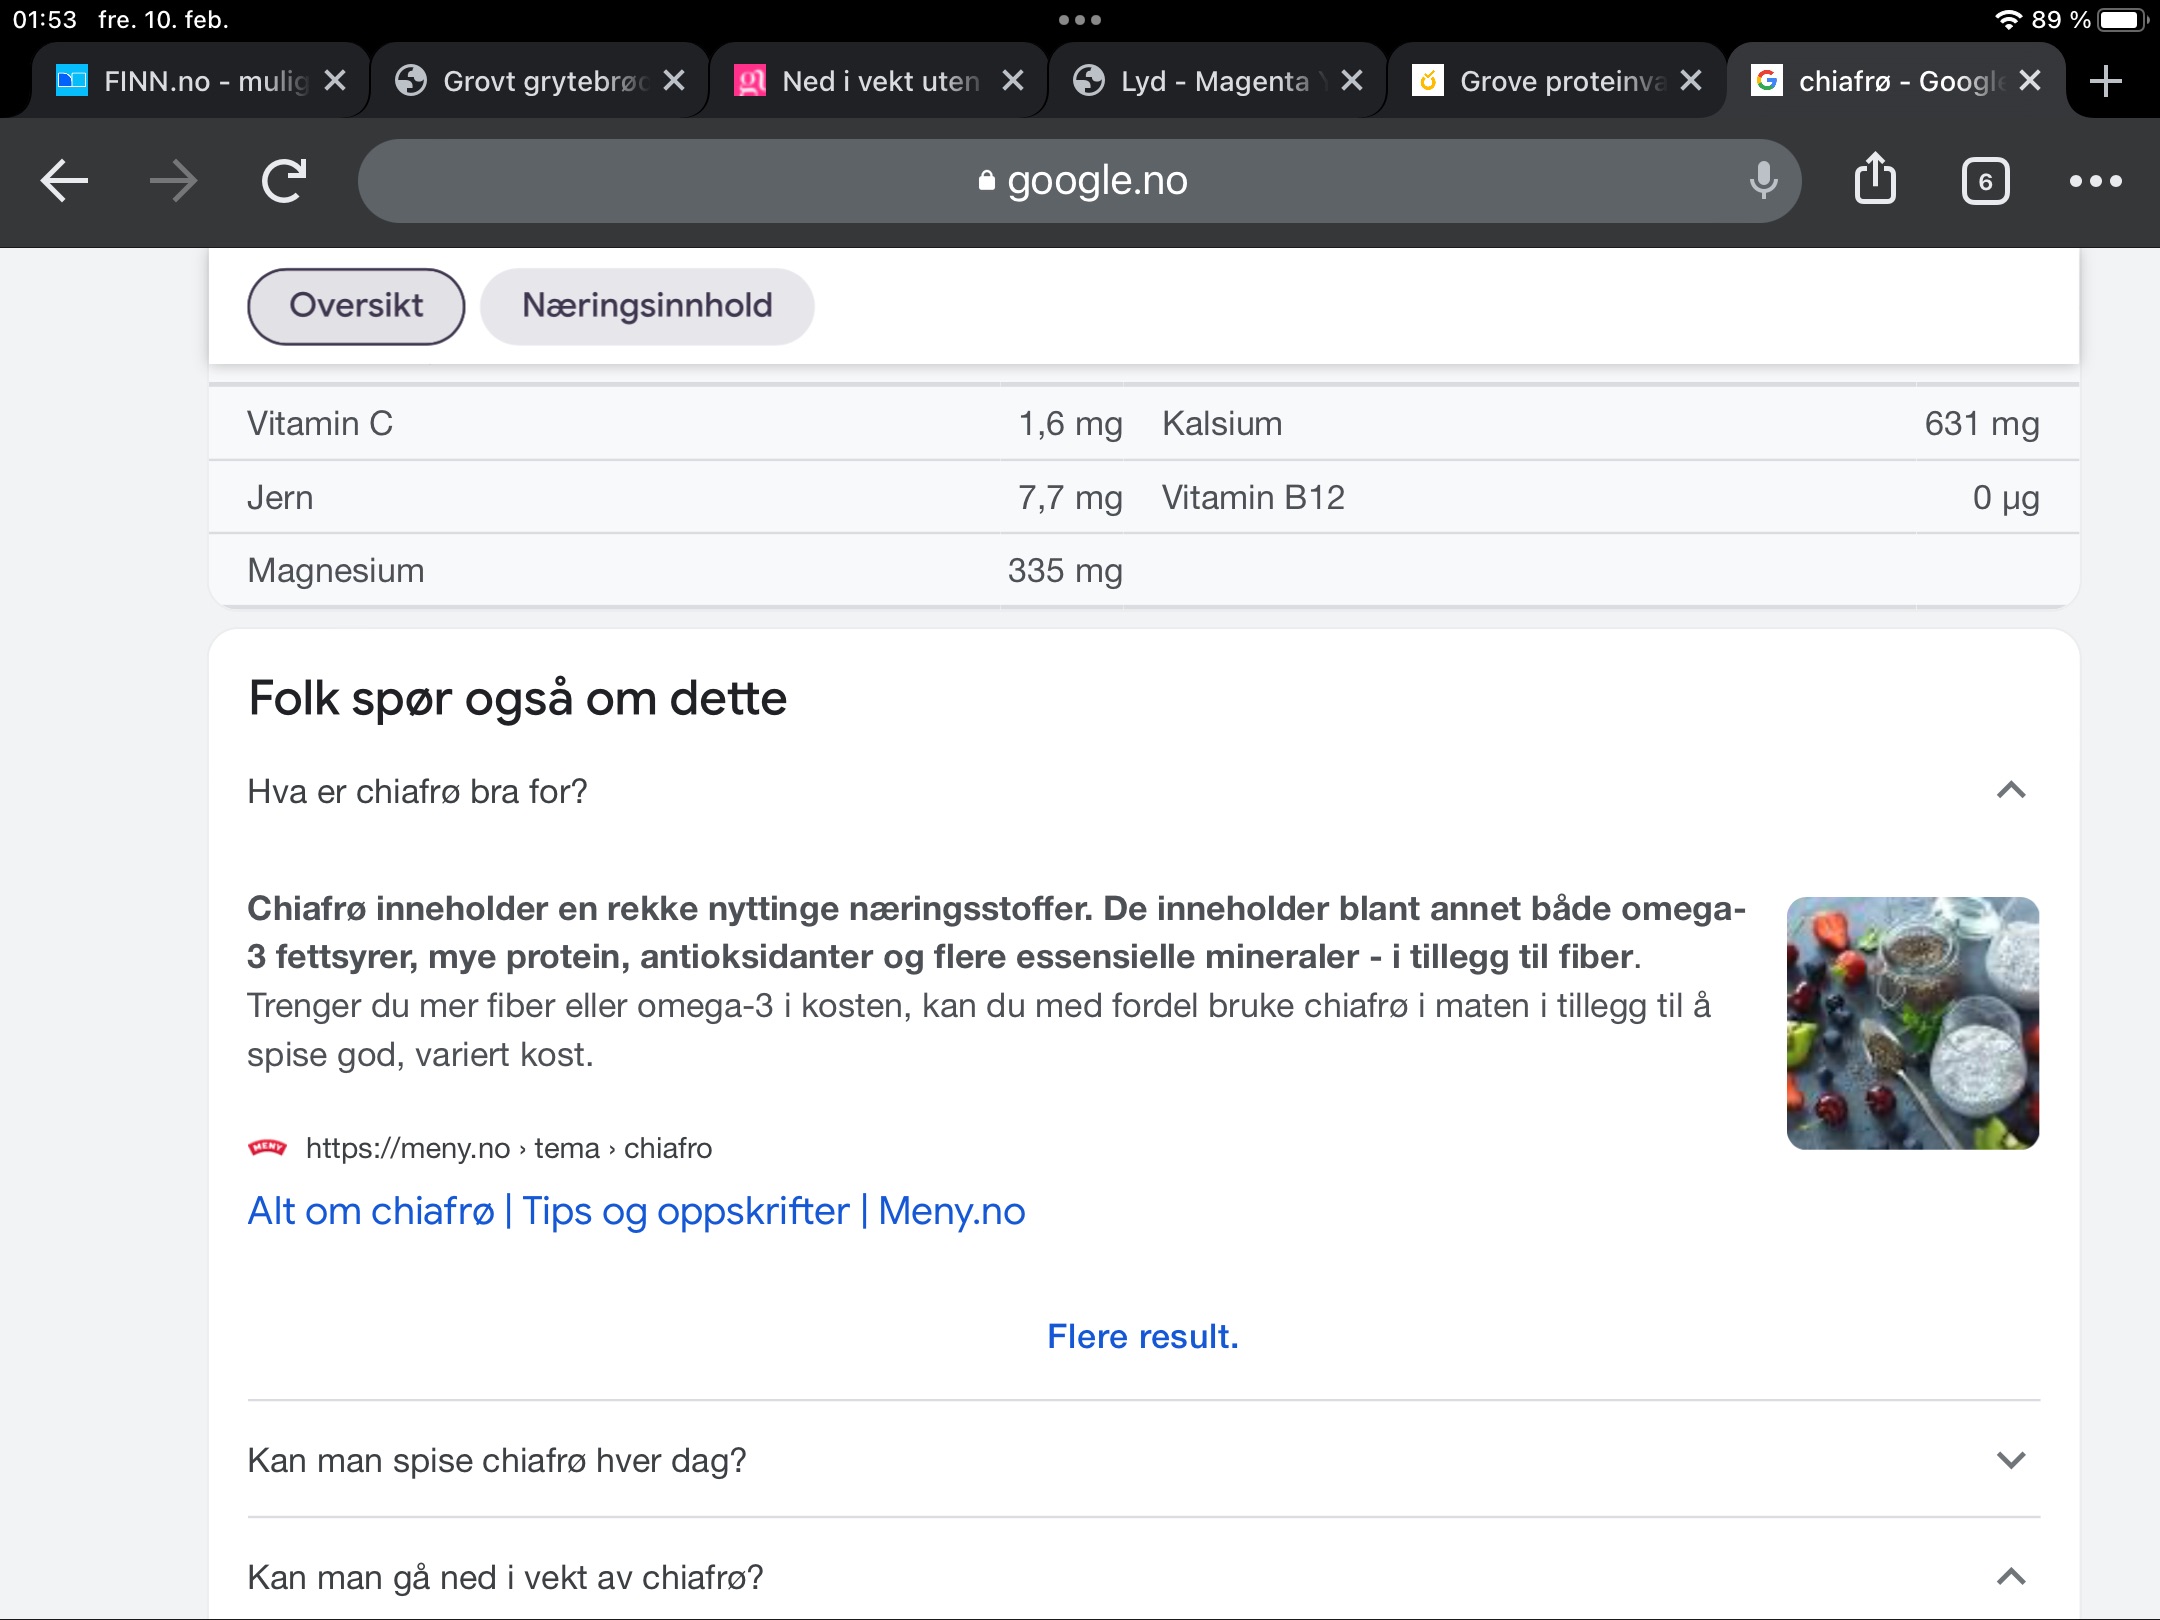This screenshot has height=1620, width=2160.
Task: Go forward with the browser forward arrow
Action: coord(173,181)
